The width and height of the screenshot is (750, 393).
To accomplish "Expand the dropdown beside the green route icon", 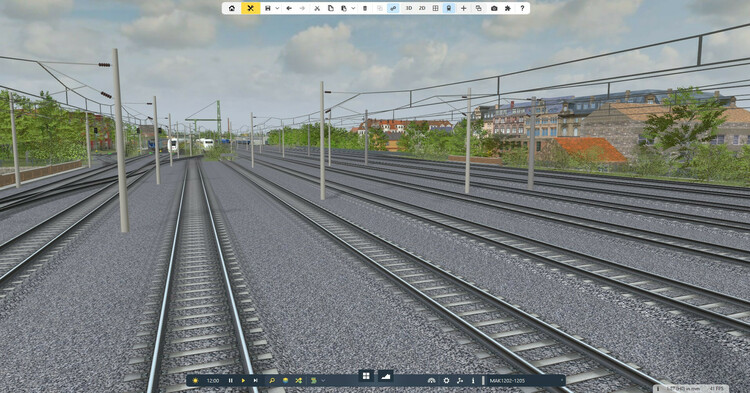I will click(323, 381).
